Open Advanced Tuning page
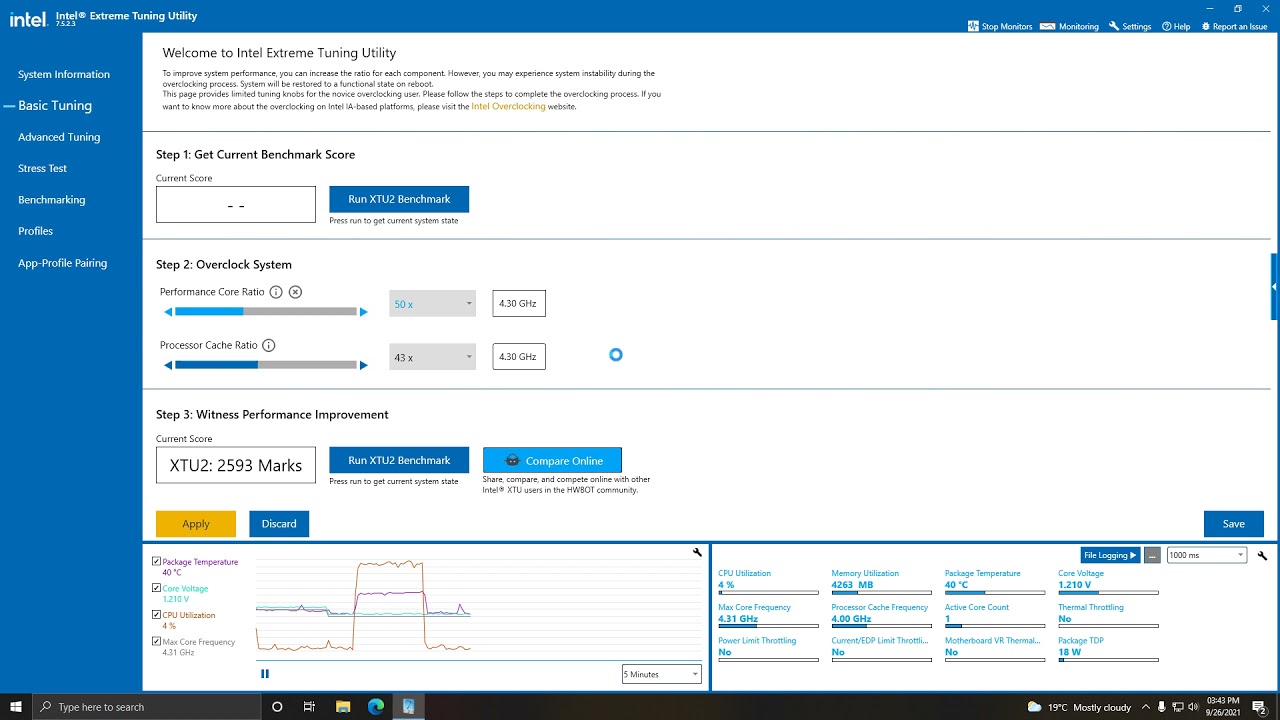Screen dimensions: 1280x720 click(x=59, y=137)
